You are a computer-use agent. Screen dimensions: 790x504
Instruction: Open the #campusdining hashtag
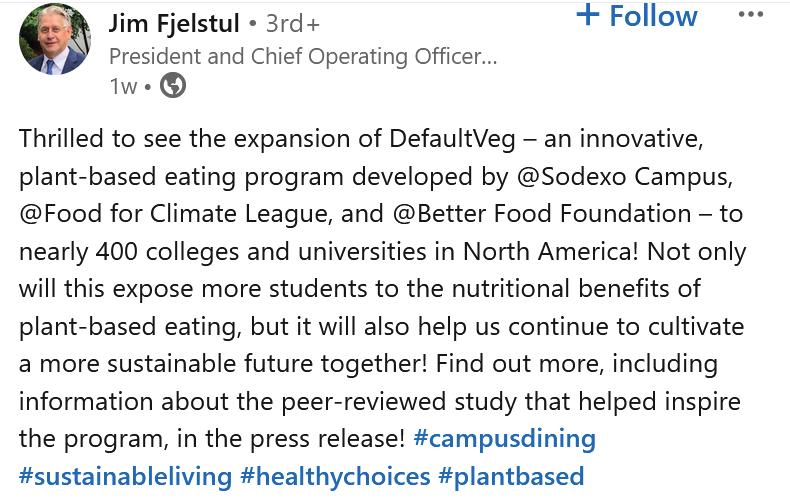point(504,438)
